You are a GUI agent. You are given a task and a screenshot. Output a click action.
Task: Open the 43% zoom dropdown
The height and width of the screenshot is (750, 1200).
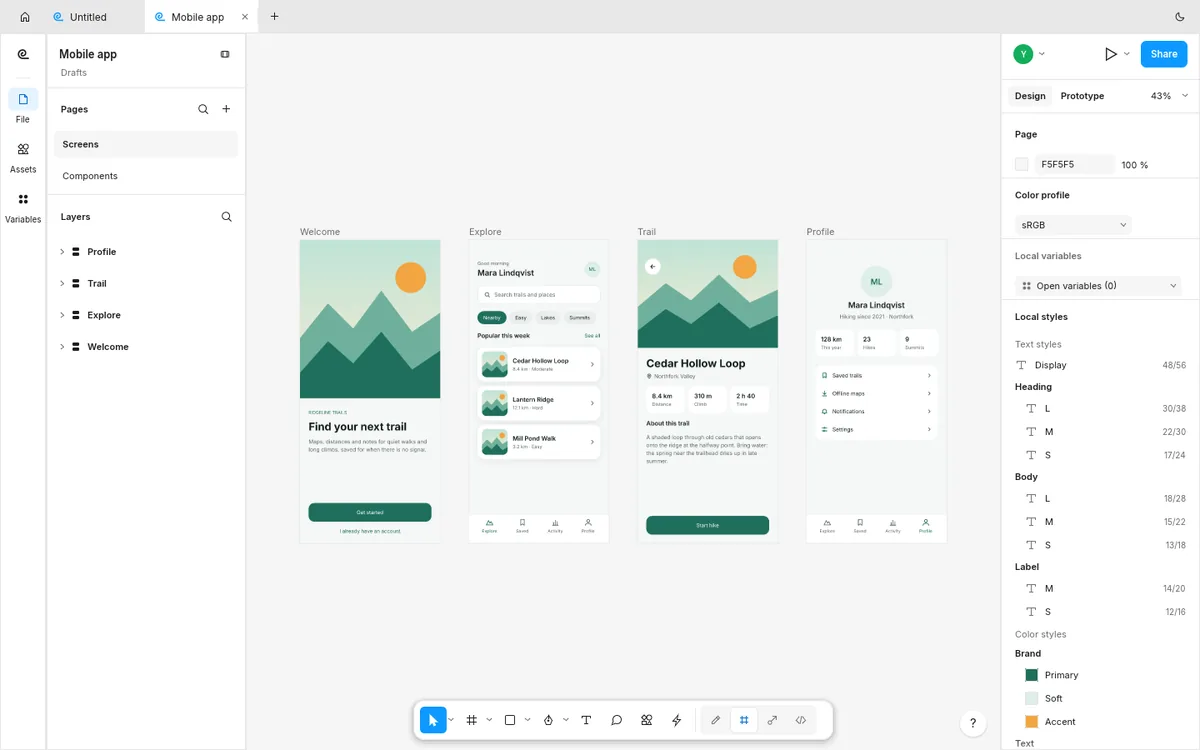1169,96
